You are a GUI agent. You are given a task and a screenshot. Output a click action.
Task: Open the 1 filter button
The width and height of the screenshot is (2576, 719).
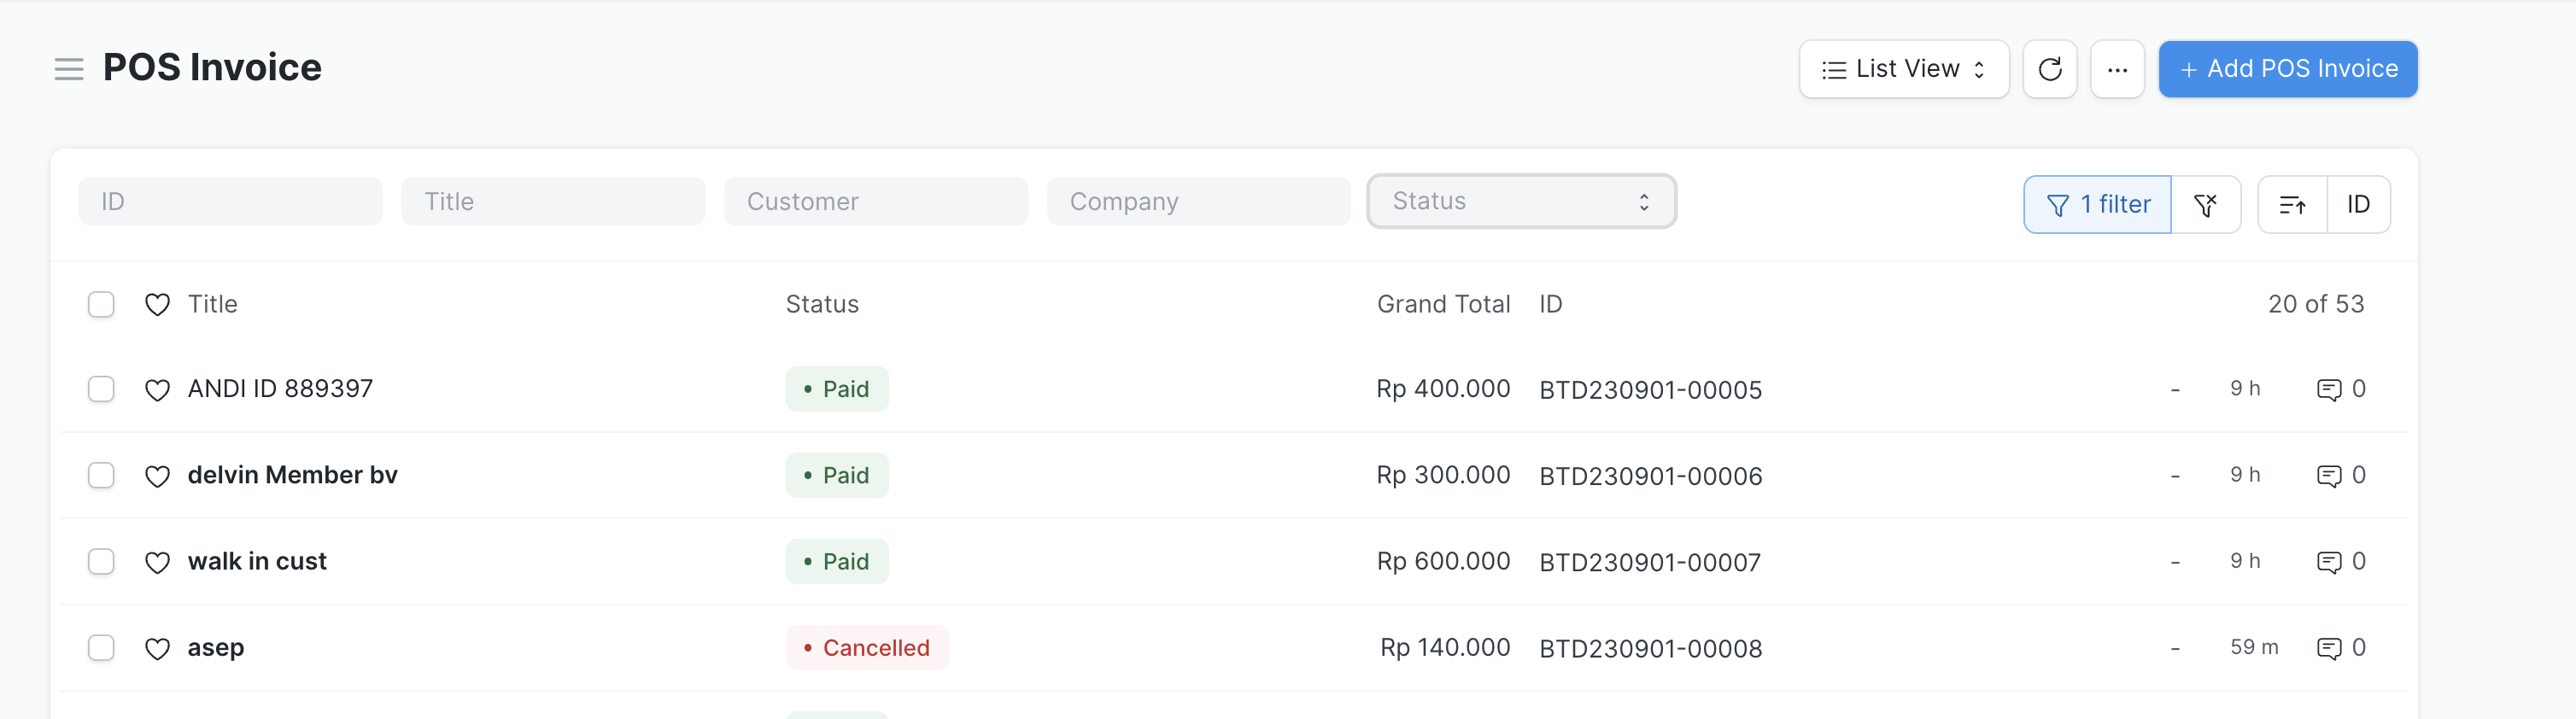click(2097, 205)
